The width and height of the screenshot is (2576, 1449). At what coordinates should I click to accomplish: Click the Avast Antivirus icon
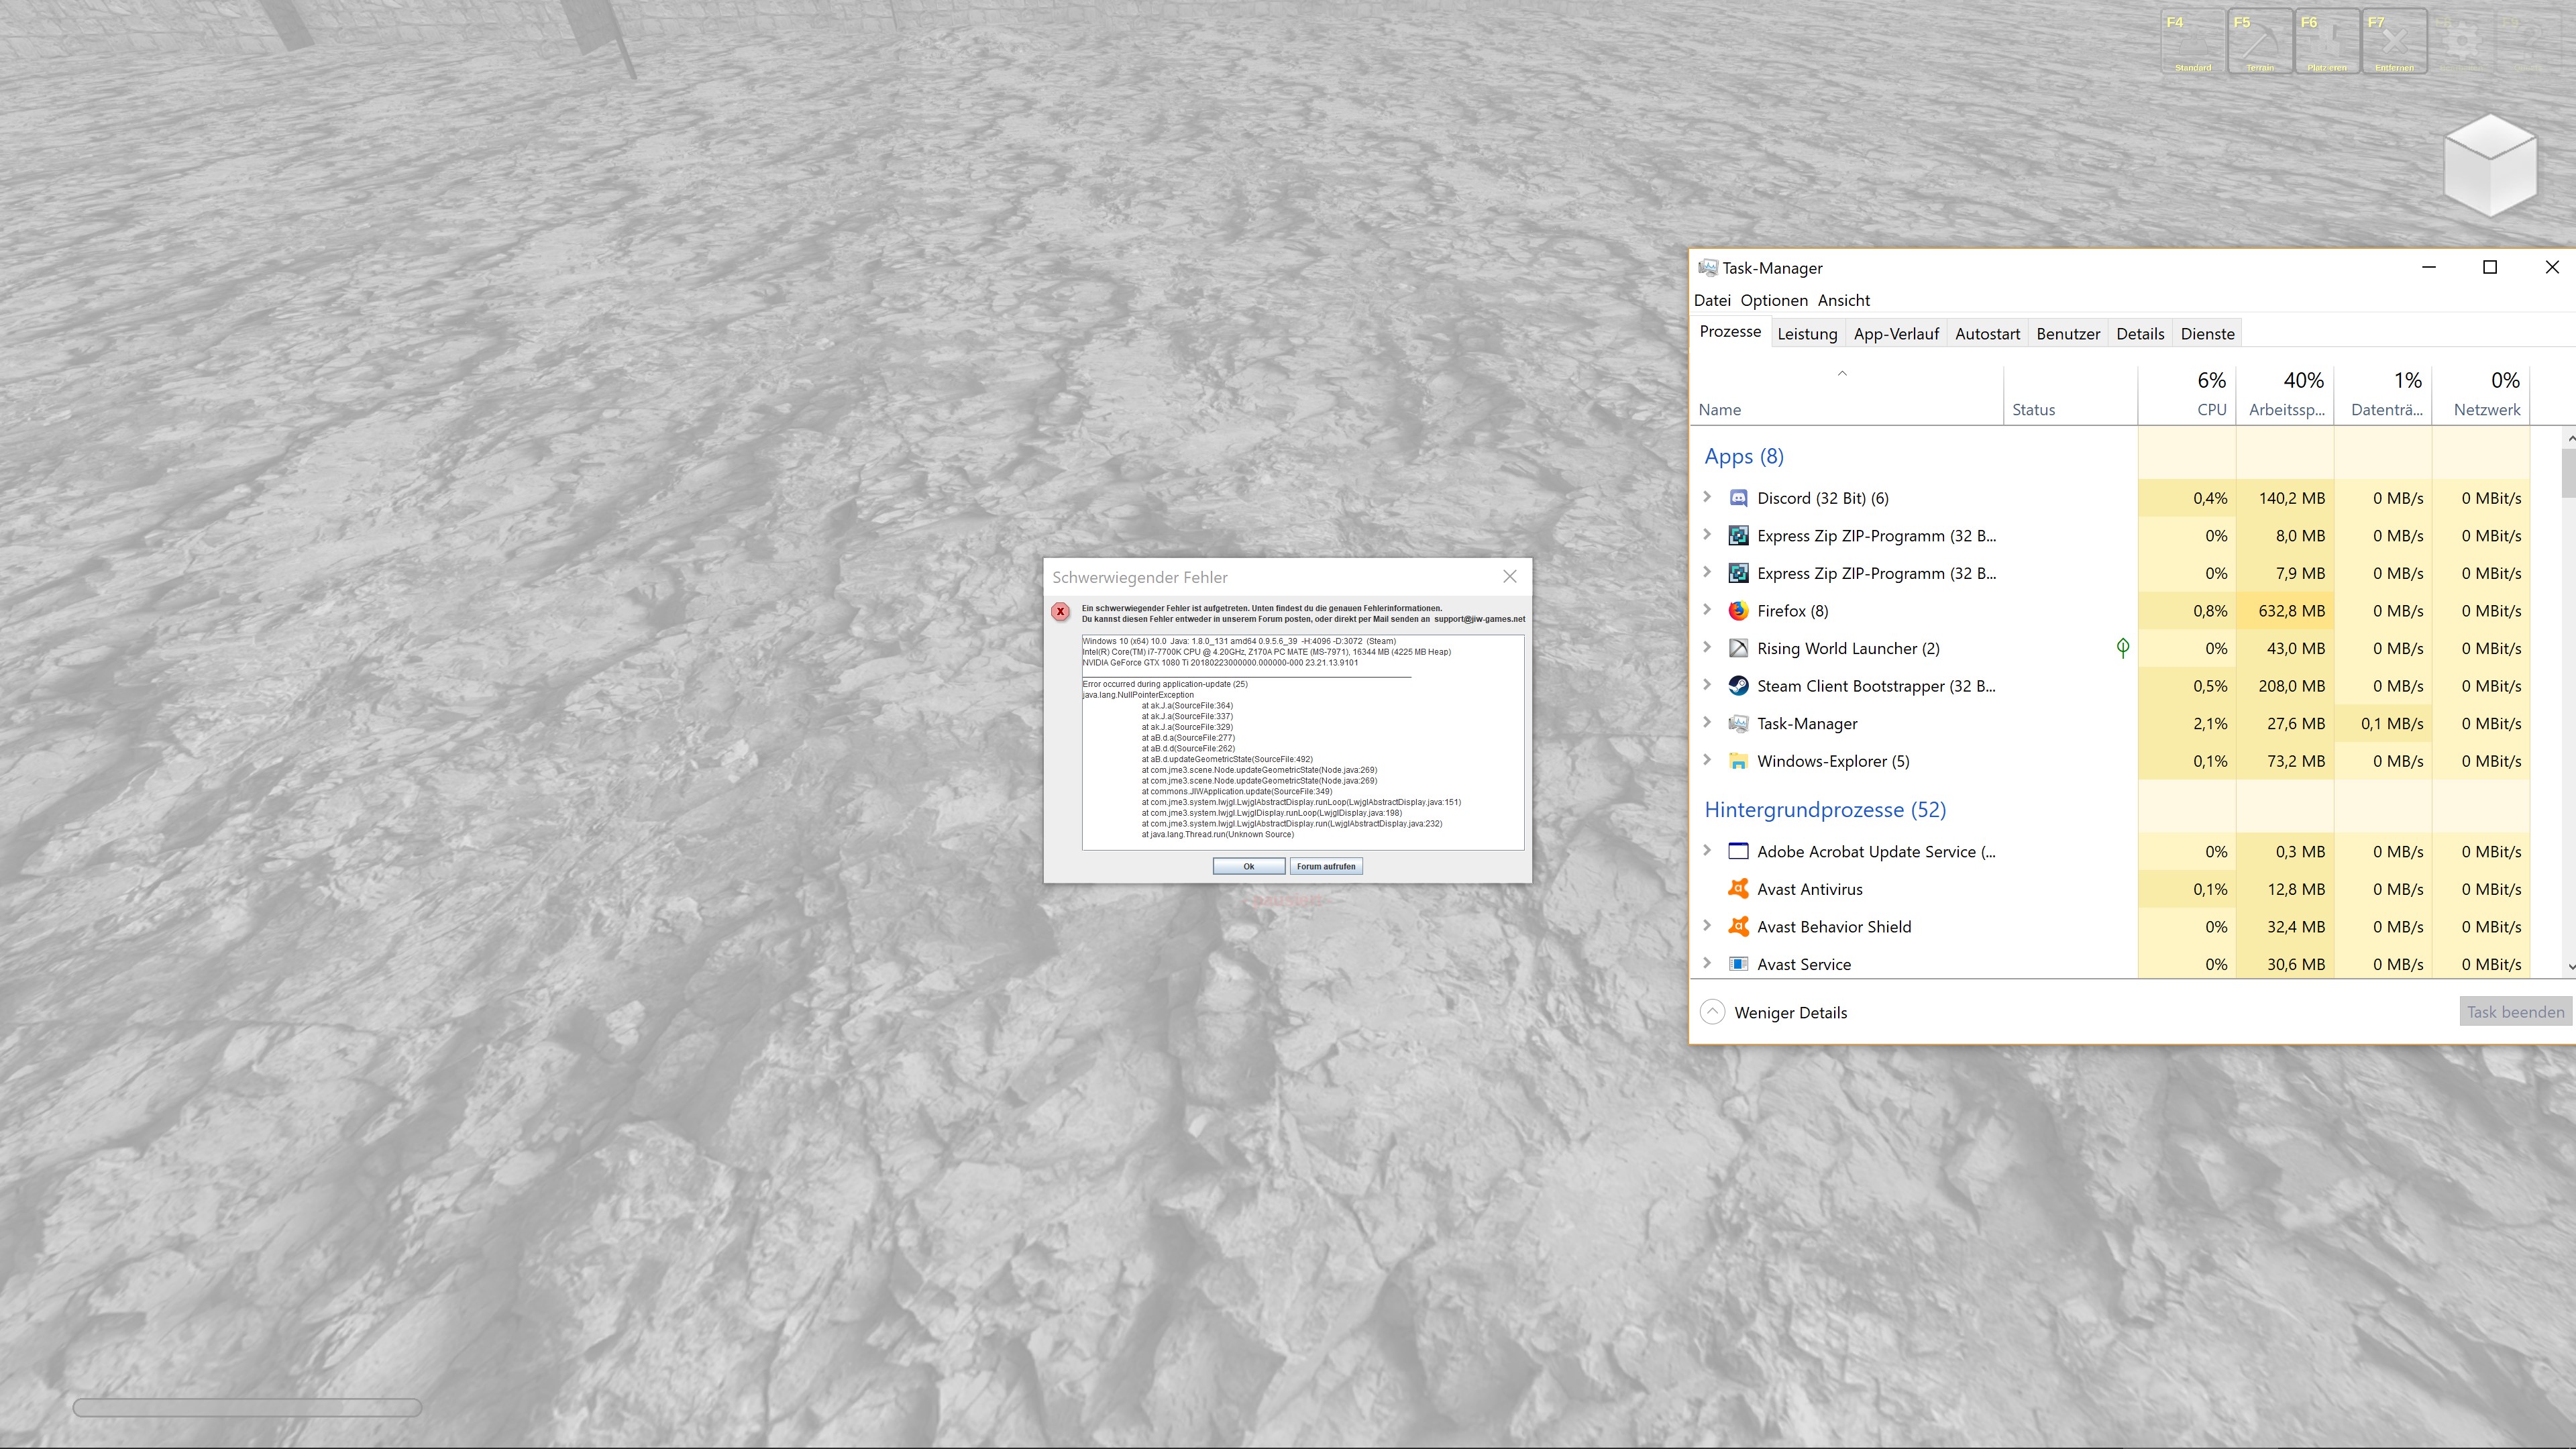pos(1738,889)
